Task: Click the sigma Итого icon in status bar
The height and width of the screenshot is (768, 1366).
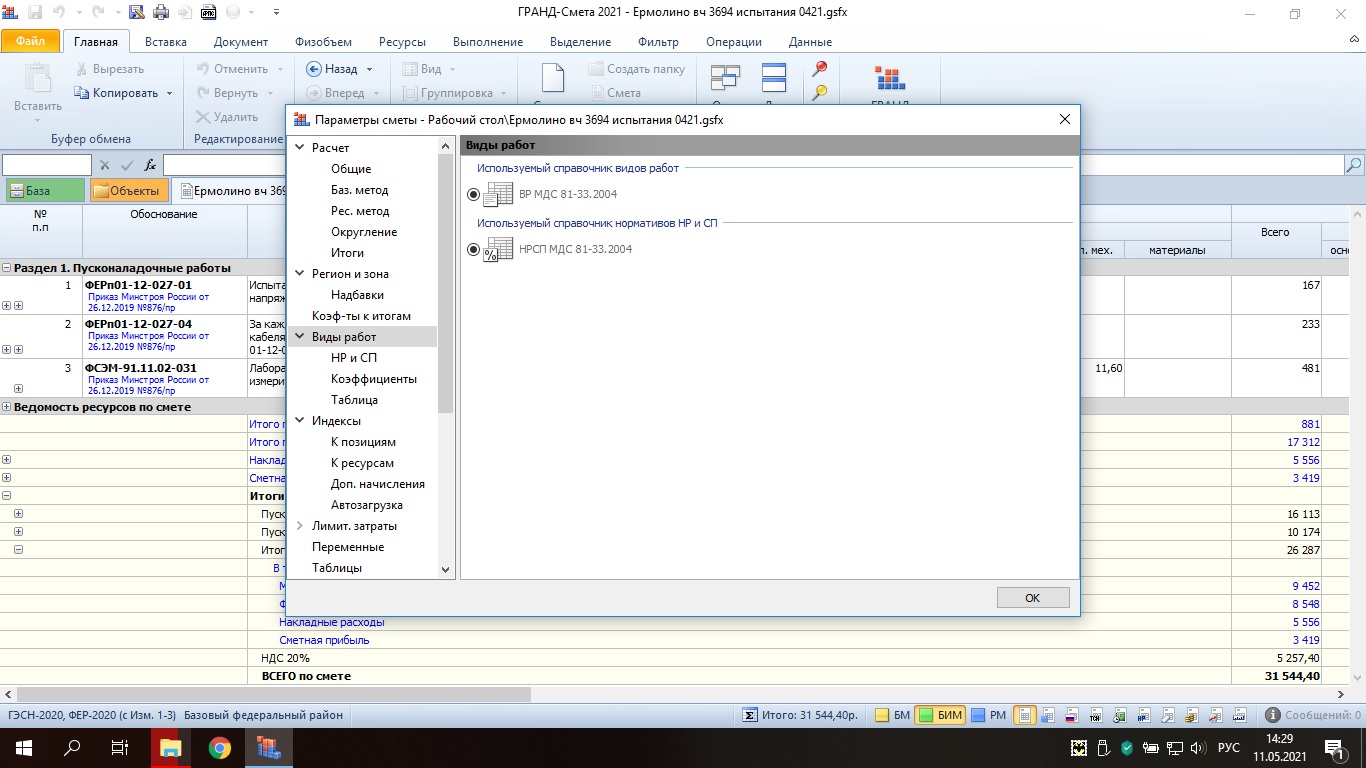Action: tap(749, 715)
